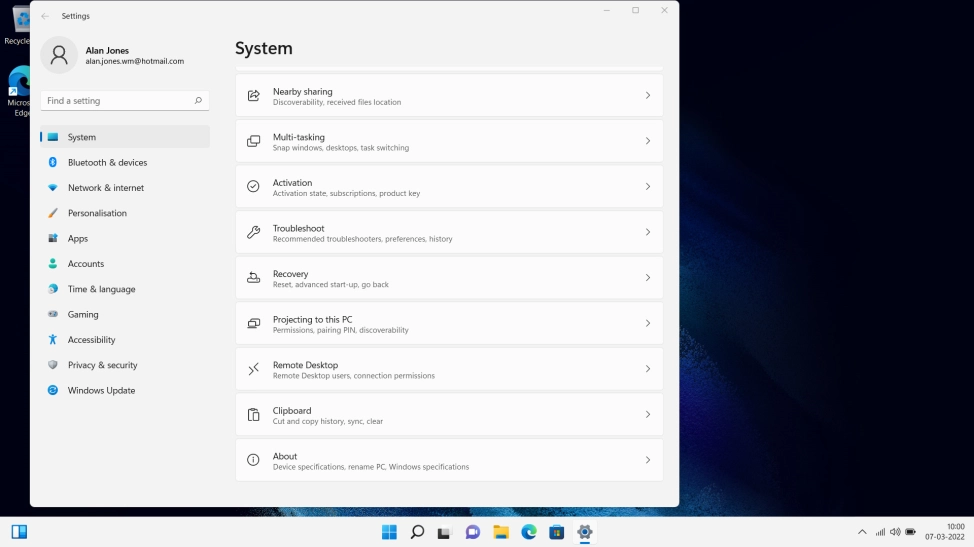
Task: Click the search magnifier in Find a setting
Action: (198, 101)
